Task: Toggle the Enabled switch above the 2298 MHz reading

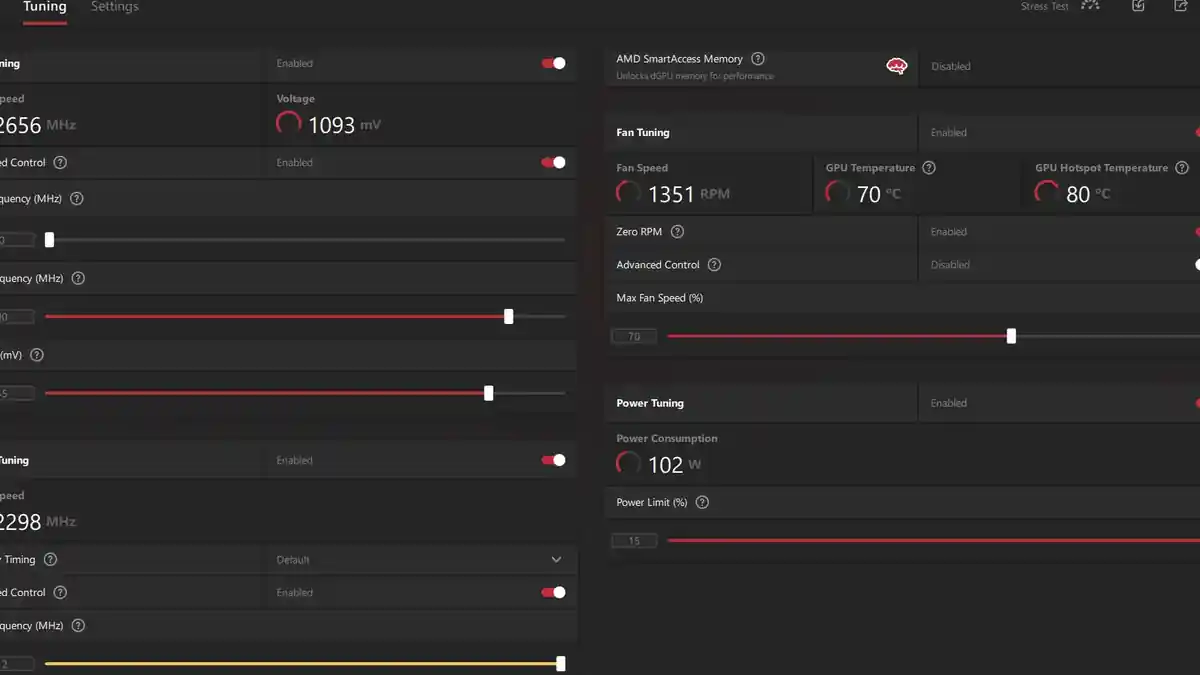Action: [553, 460]
